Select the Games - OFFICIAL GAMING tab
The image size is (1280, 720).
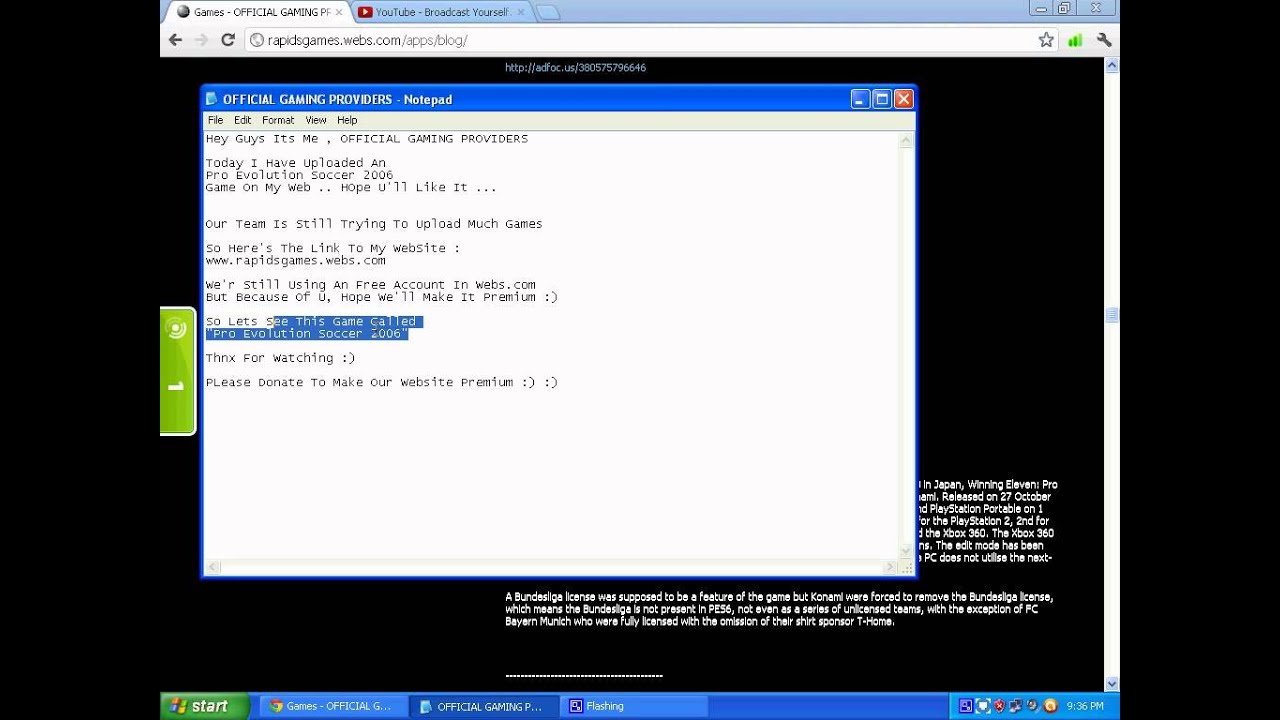258,12
